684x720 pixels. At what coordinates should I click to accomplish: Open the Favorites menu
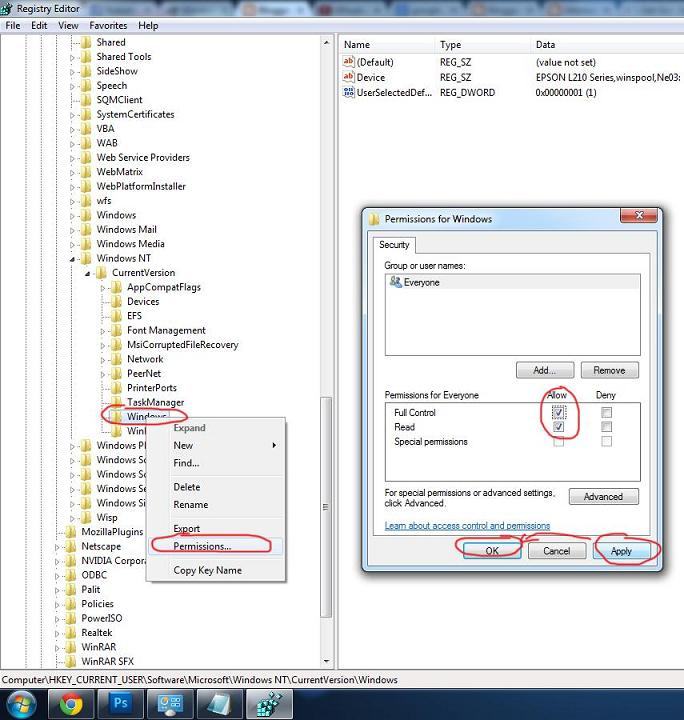pos(108,25)
